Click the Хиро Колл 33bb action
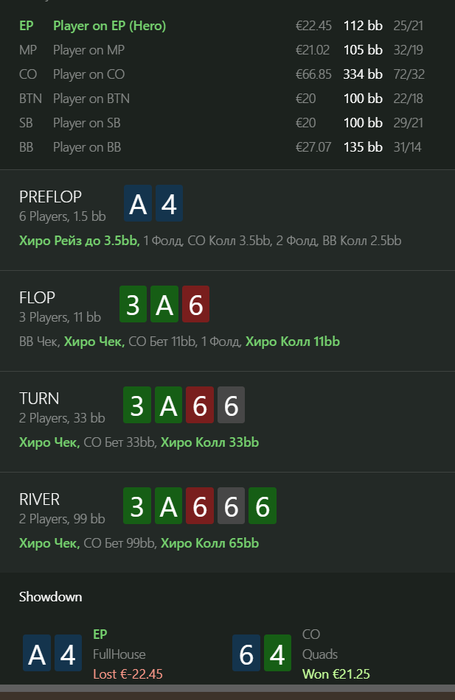This screenshot has height=700, width=455. (210, 442)
